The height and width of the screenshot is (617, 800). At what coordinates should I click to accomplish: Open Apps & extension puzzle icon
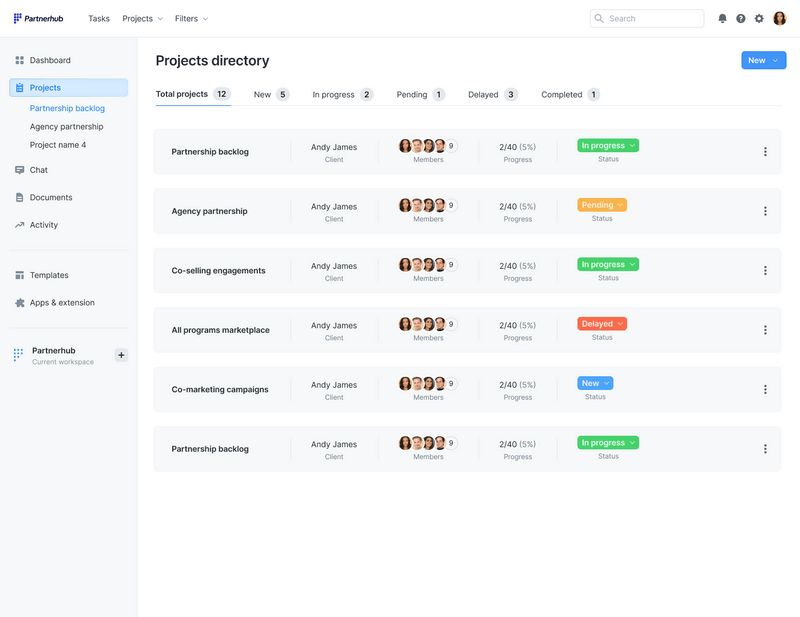(x=19, y=303)
